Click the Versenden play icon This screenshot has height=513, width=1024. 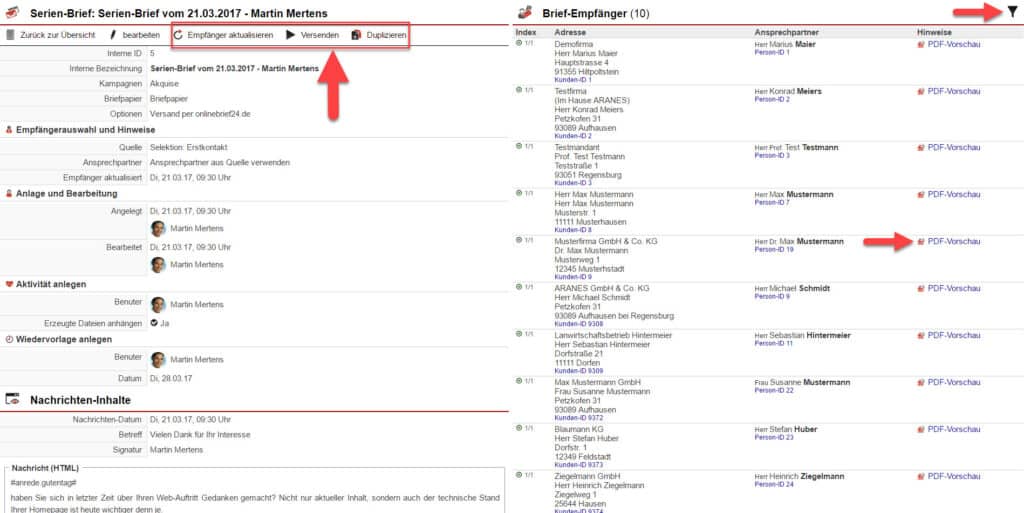pyautogui.click(x=290, y=35)
